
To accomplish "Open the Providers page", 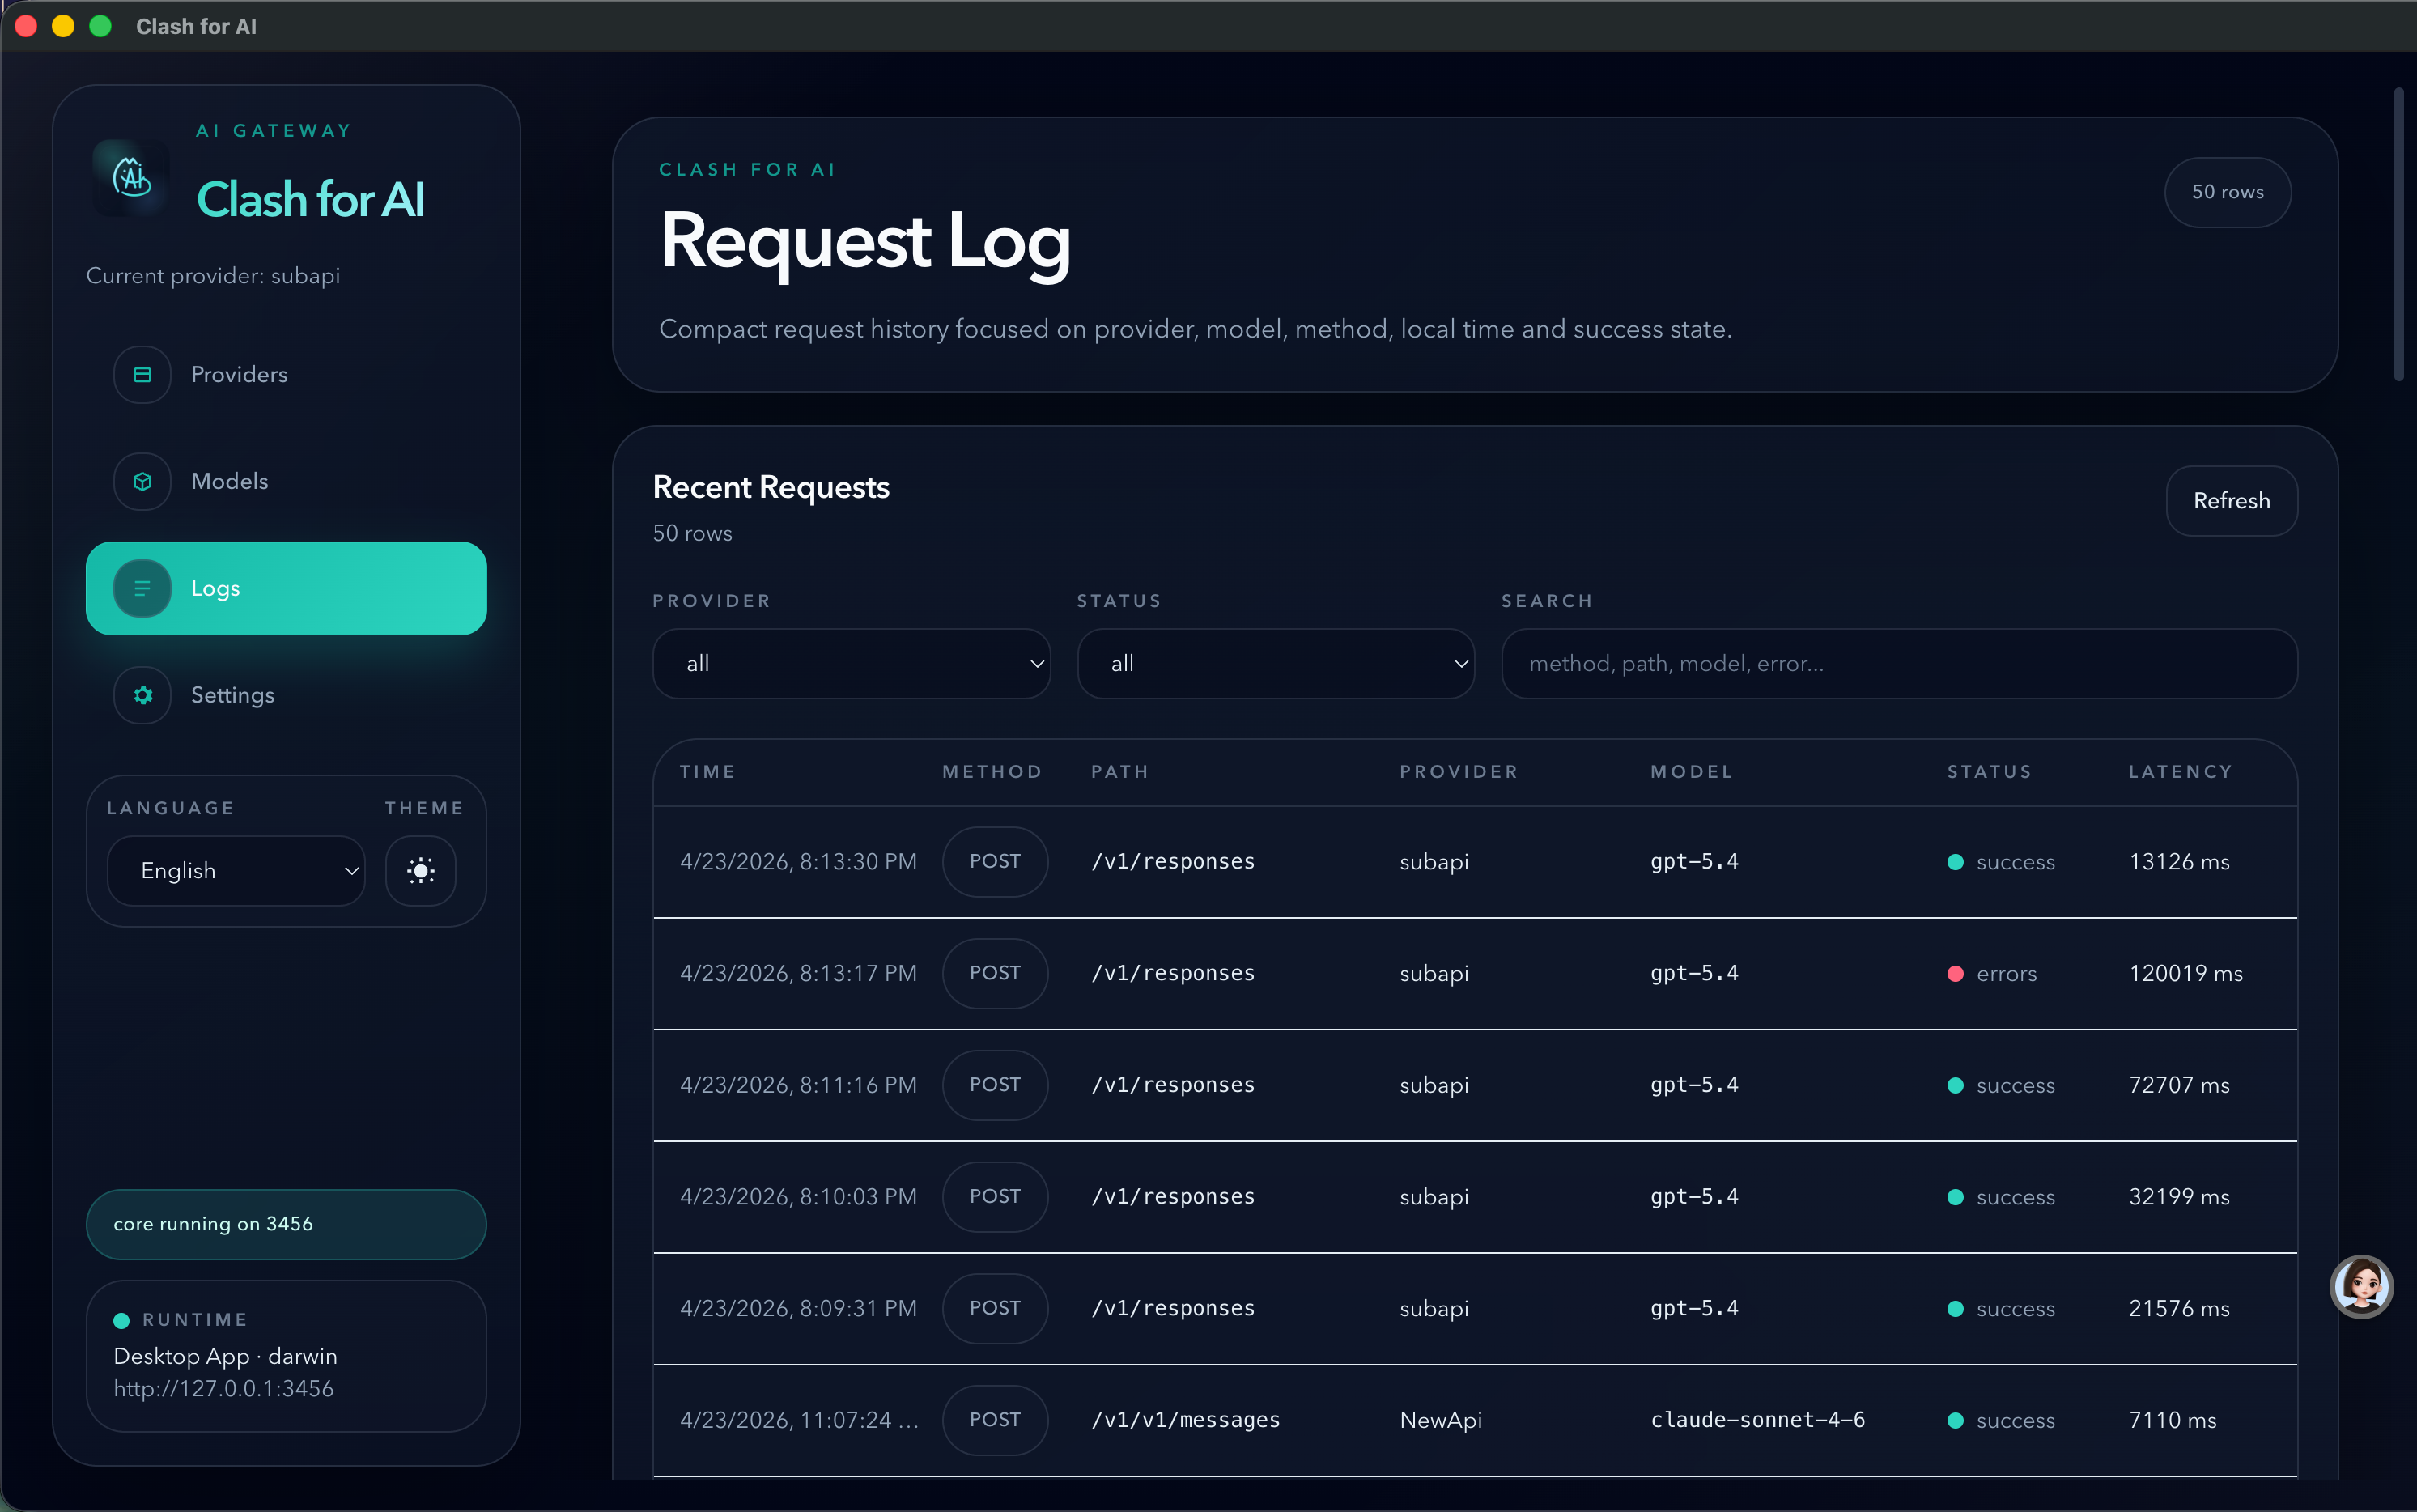I will 286,374.
